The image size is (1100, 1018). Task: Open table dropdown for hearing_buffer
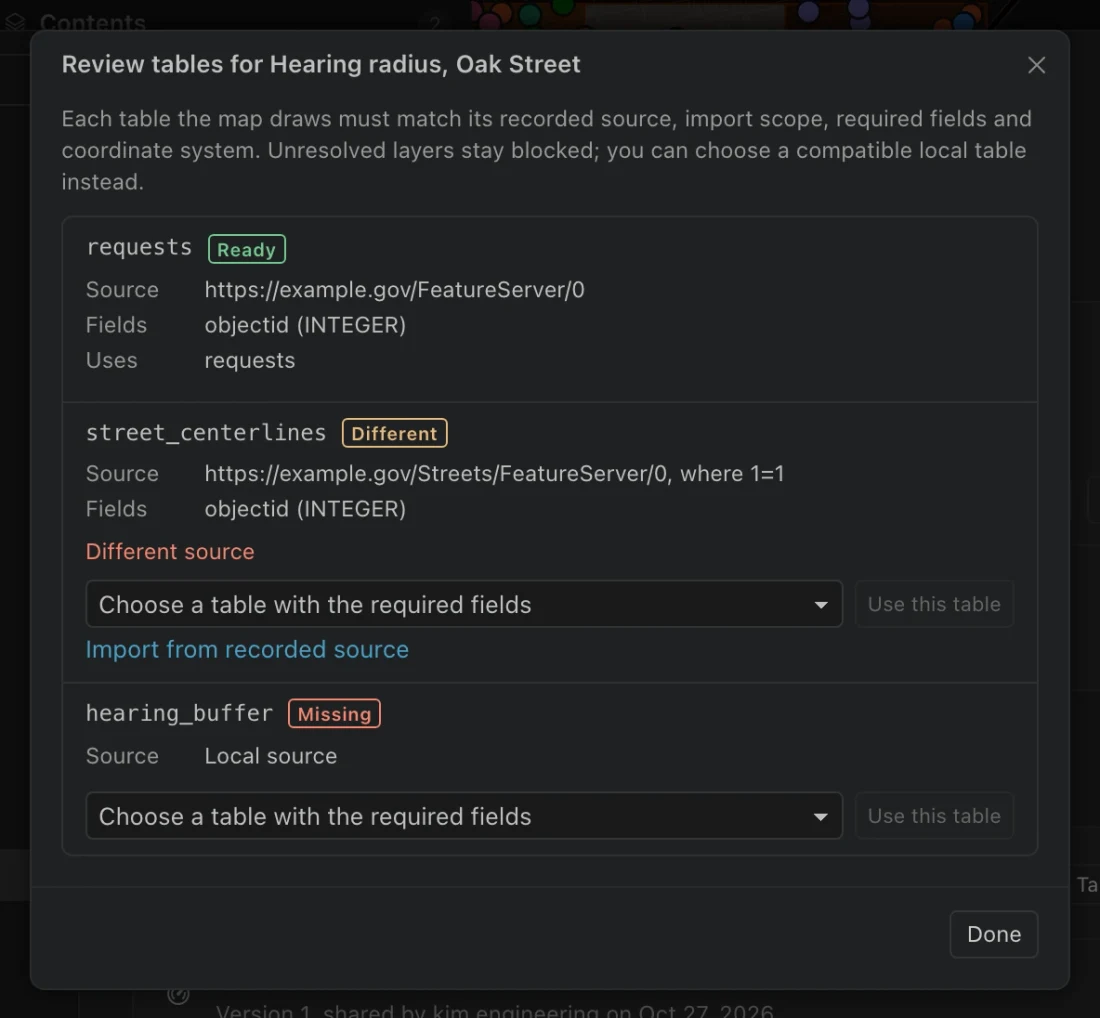coord(464,816)
